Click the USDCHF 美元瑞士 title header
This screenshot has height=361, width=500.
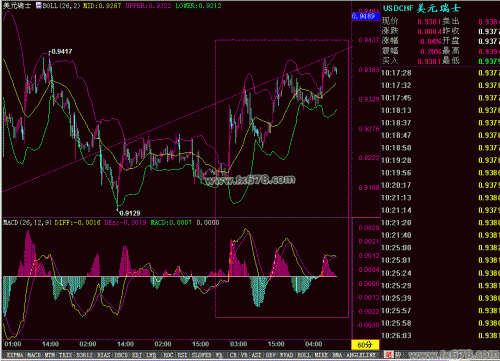421,8
